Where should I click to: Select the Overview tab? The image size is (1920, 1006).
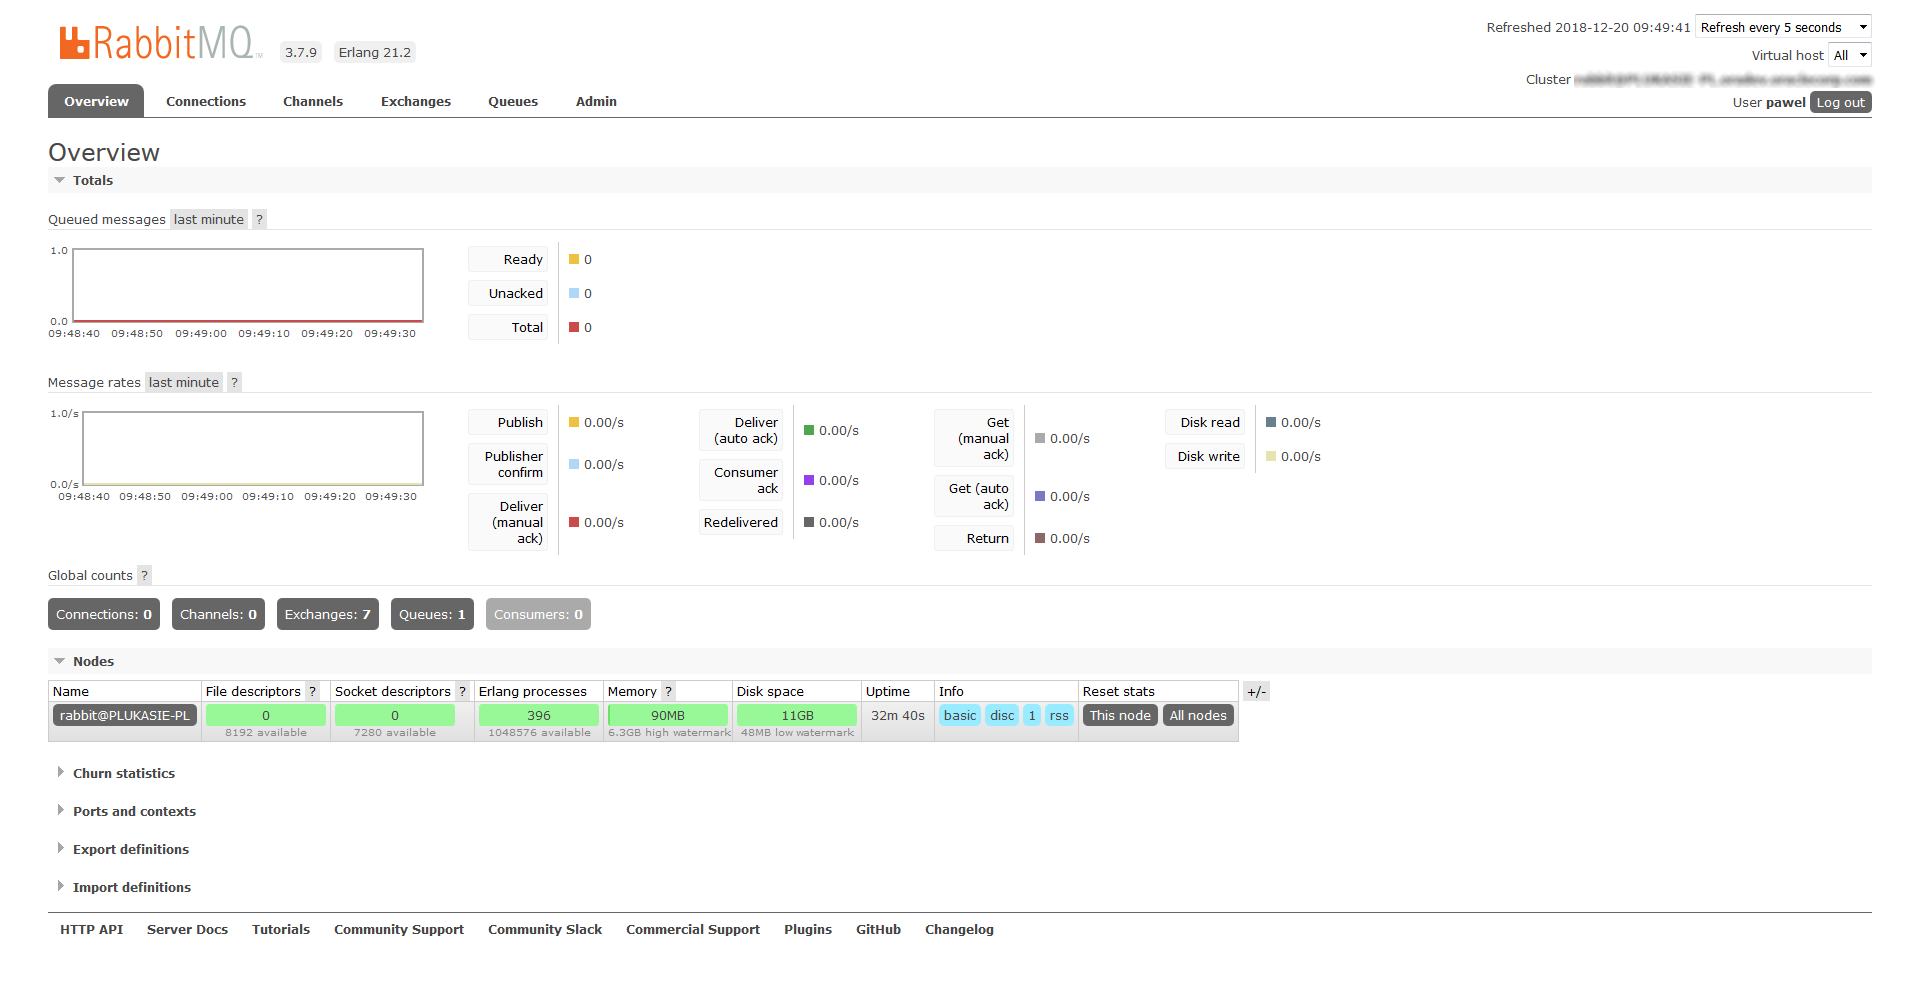pos(96,101)
